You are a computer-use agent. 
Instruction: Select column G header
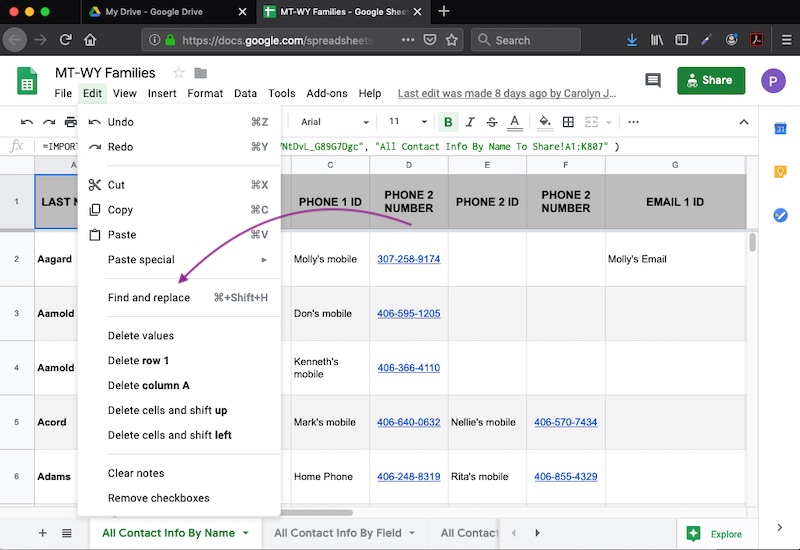click(x=675, y=165)
